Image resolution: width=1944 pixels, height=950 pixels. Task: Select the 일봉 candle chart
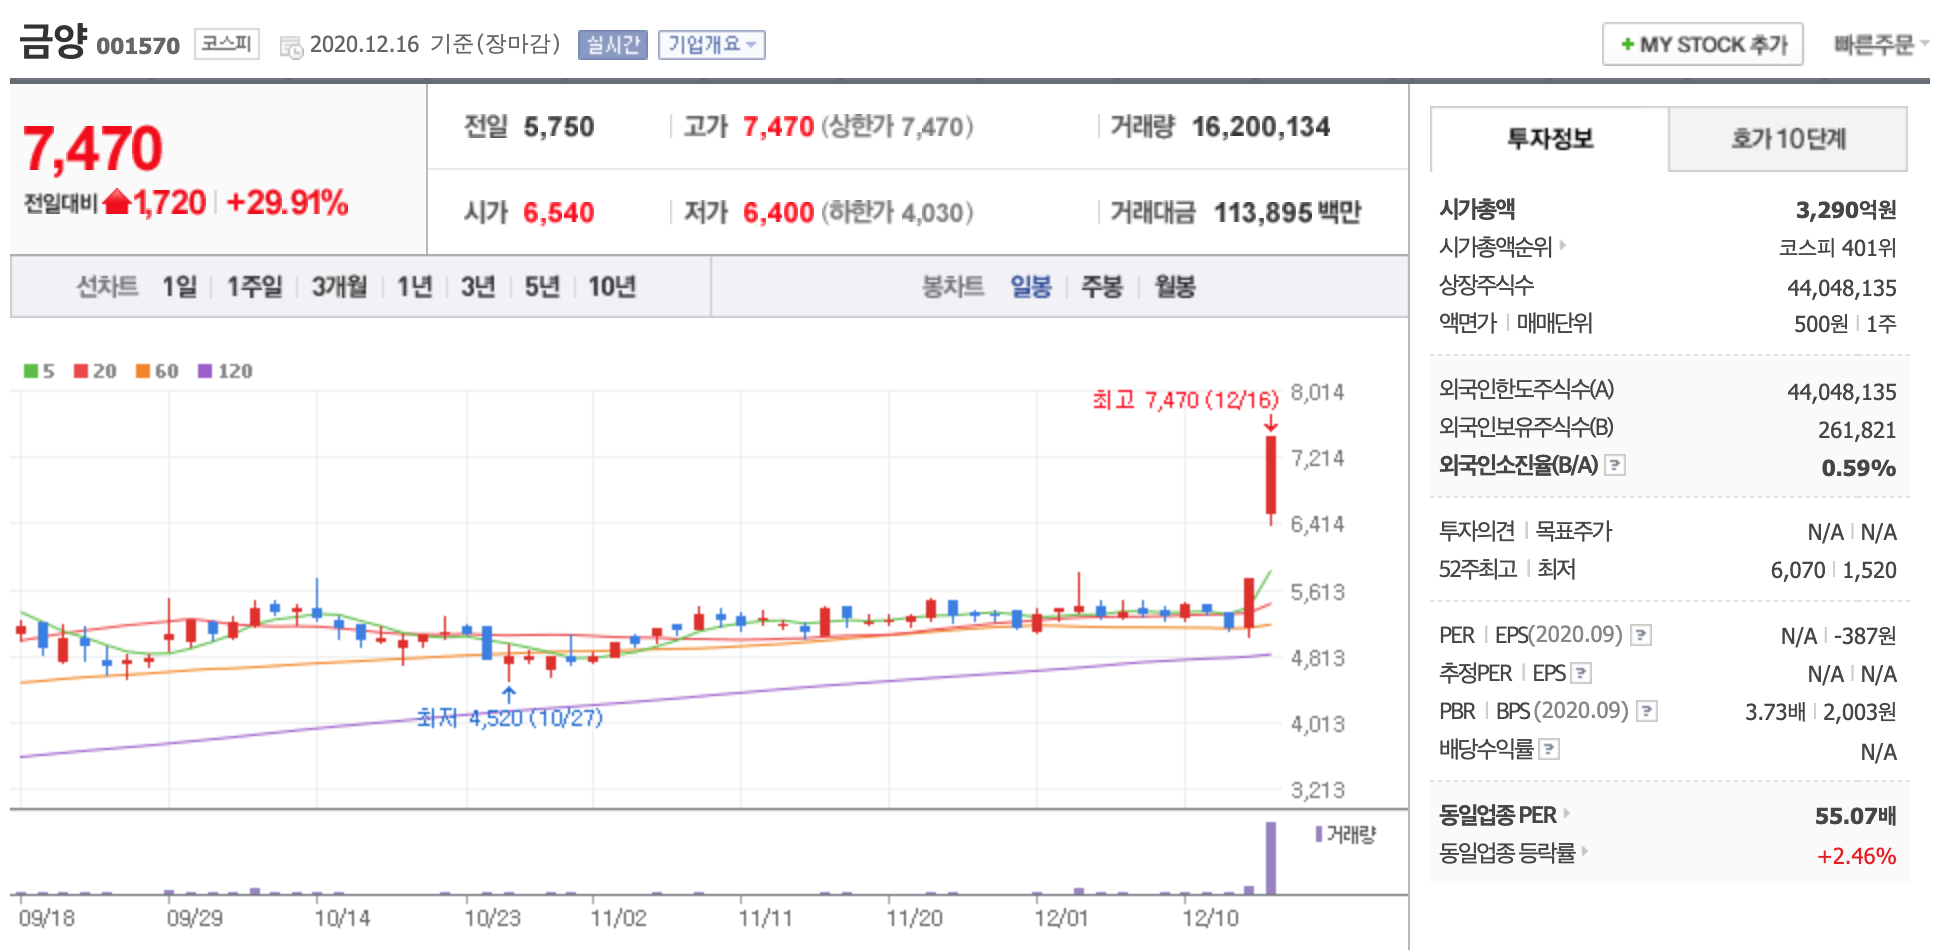(x=1031, y=287)
